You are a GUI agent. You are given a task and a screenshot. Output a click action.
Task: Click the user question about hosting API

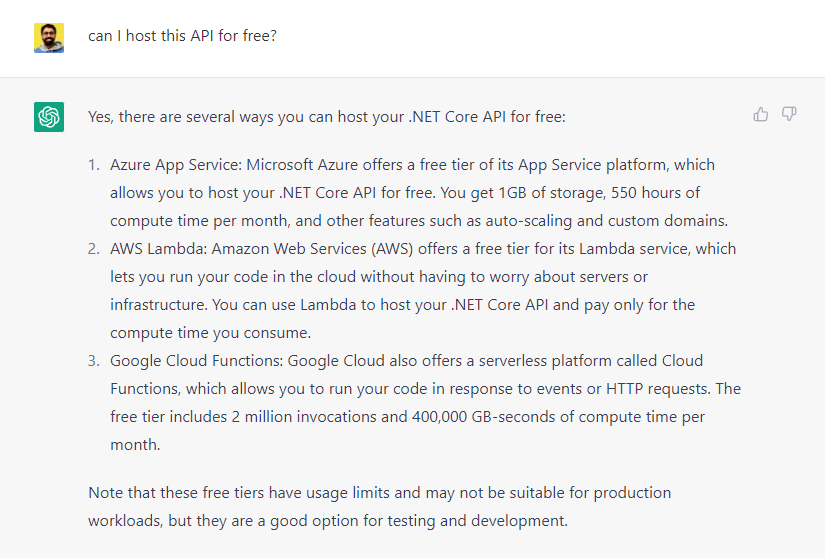[182, 36]
